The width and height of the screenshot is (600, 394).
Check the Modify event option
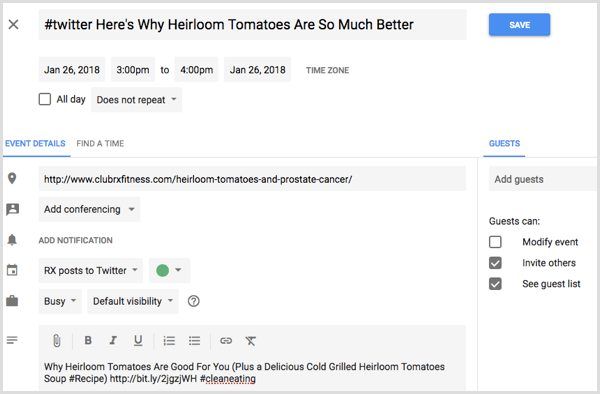[495, 242]
